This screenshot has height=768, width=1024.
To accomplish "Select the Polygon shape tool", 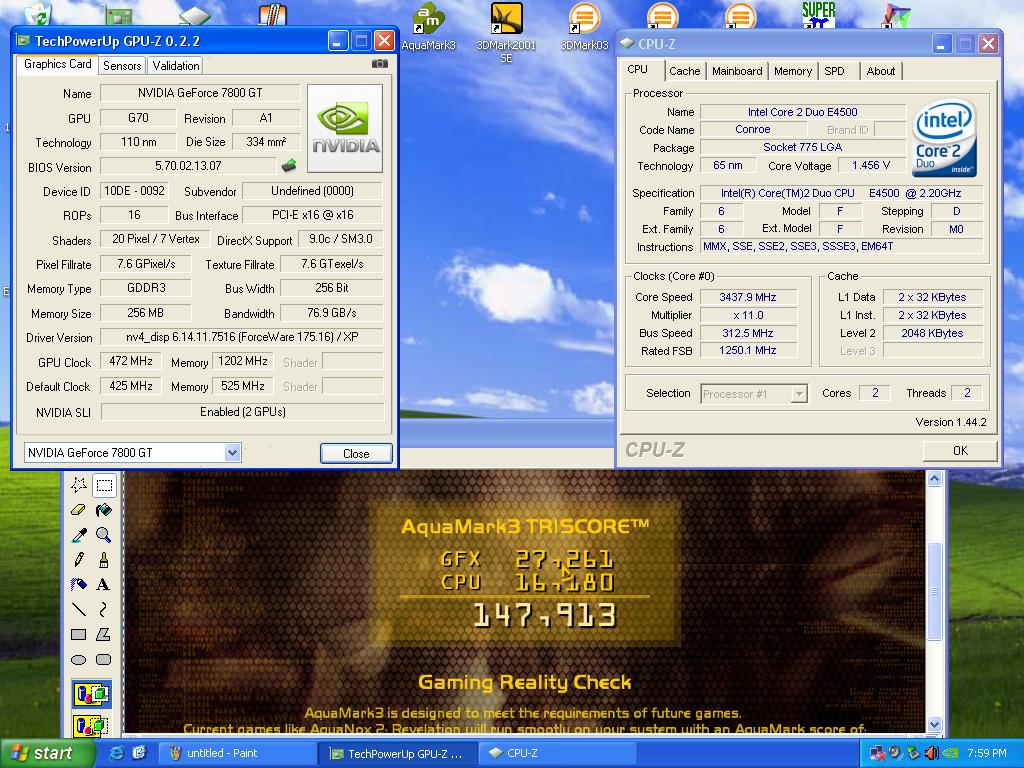I will (104, 634).
